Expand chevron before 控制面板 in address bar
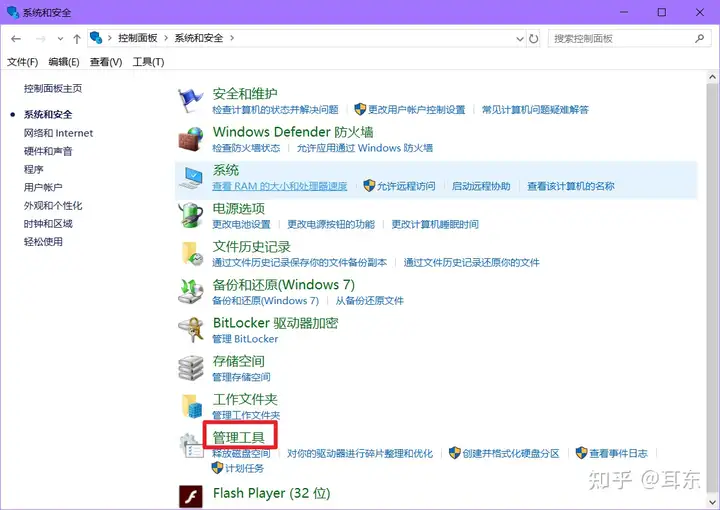 coord(110,38)
